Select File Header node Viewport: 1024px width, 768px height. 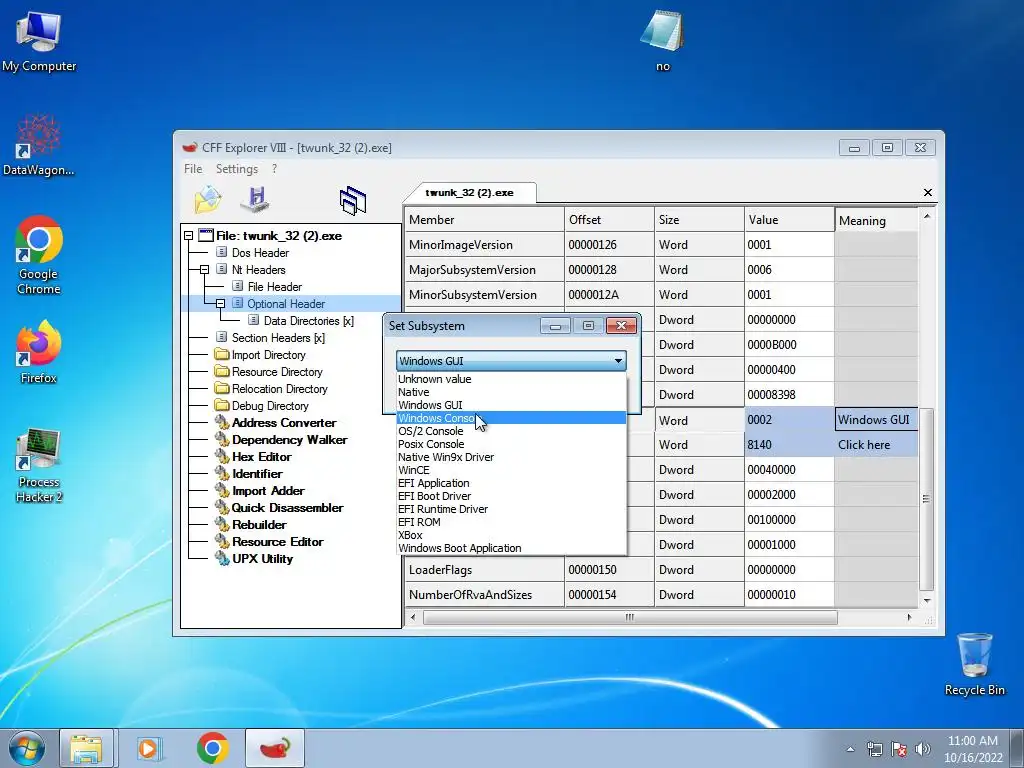click(274, 287)
